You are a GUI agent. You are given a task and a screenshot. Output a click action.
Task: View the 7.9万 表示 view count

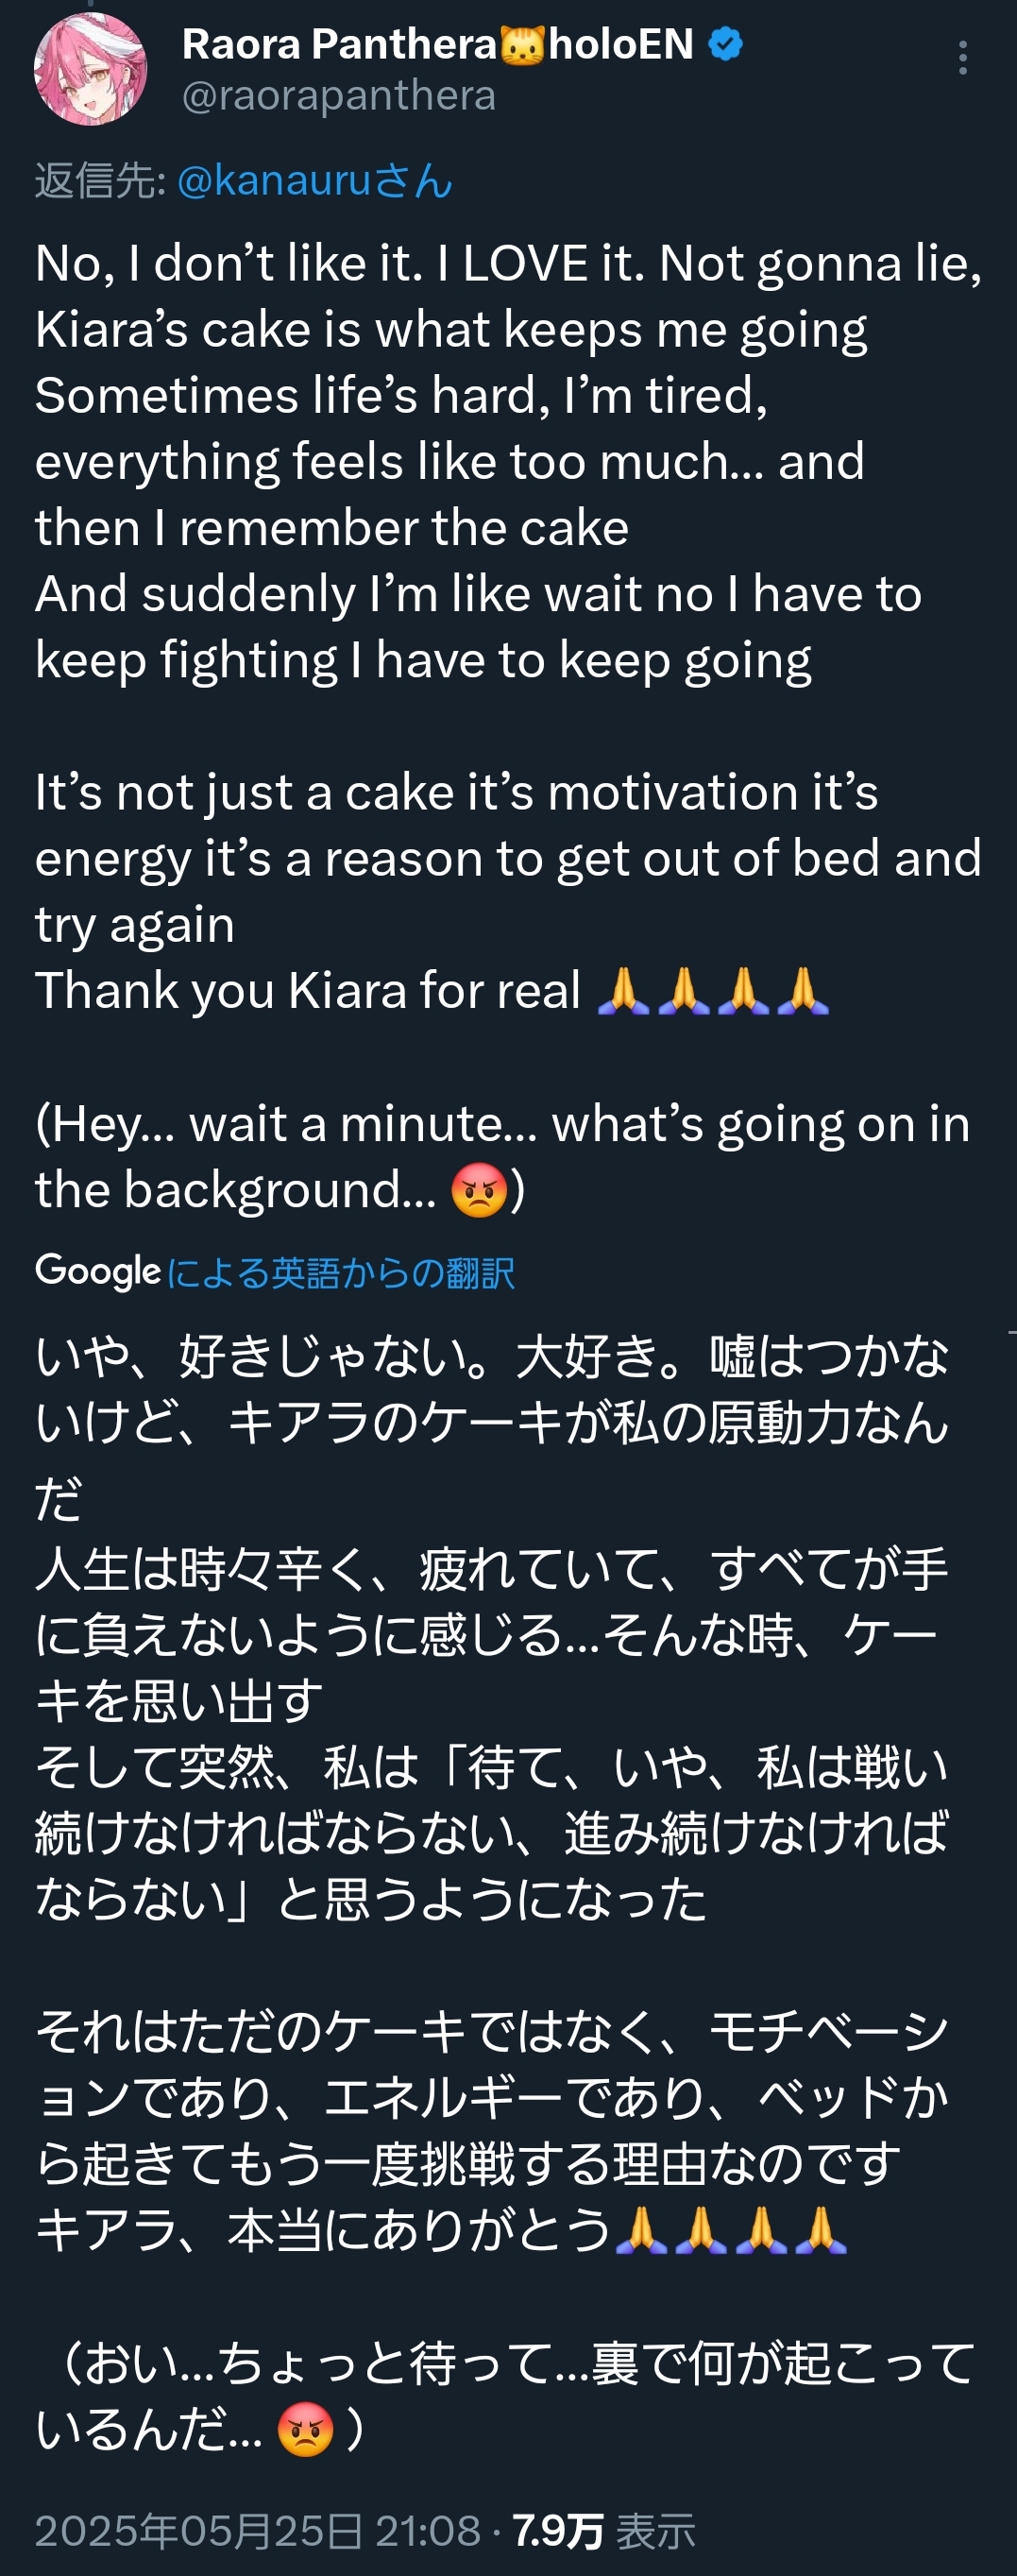(x=604, y=2531)
